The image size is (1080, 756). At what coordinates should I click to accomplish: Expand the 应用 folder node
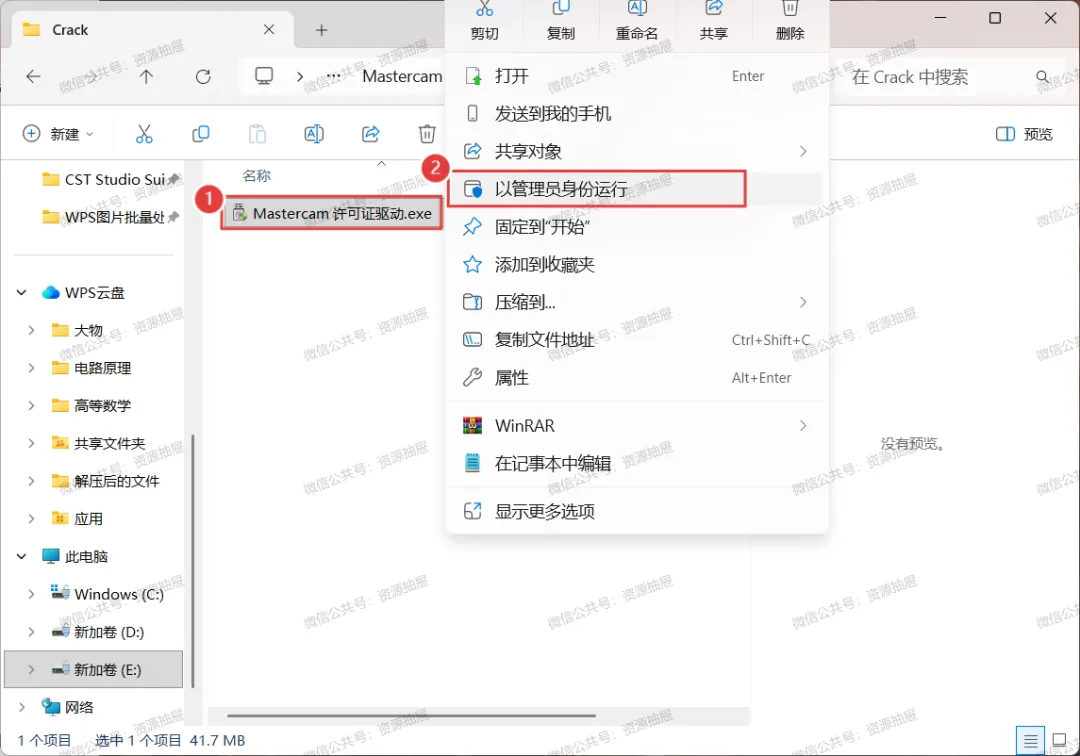click(31, 518)
